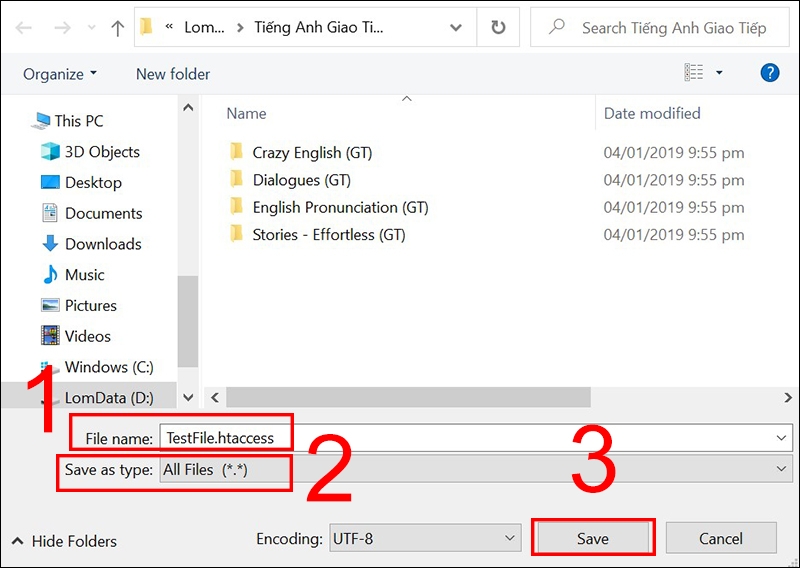Screen dimensions: 800x568
Task: Click the Desktop icon in sidebar
Action: coord(50,182)
